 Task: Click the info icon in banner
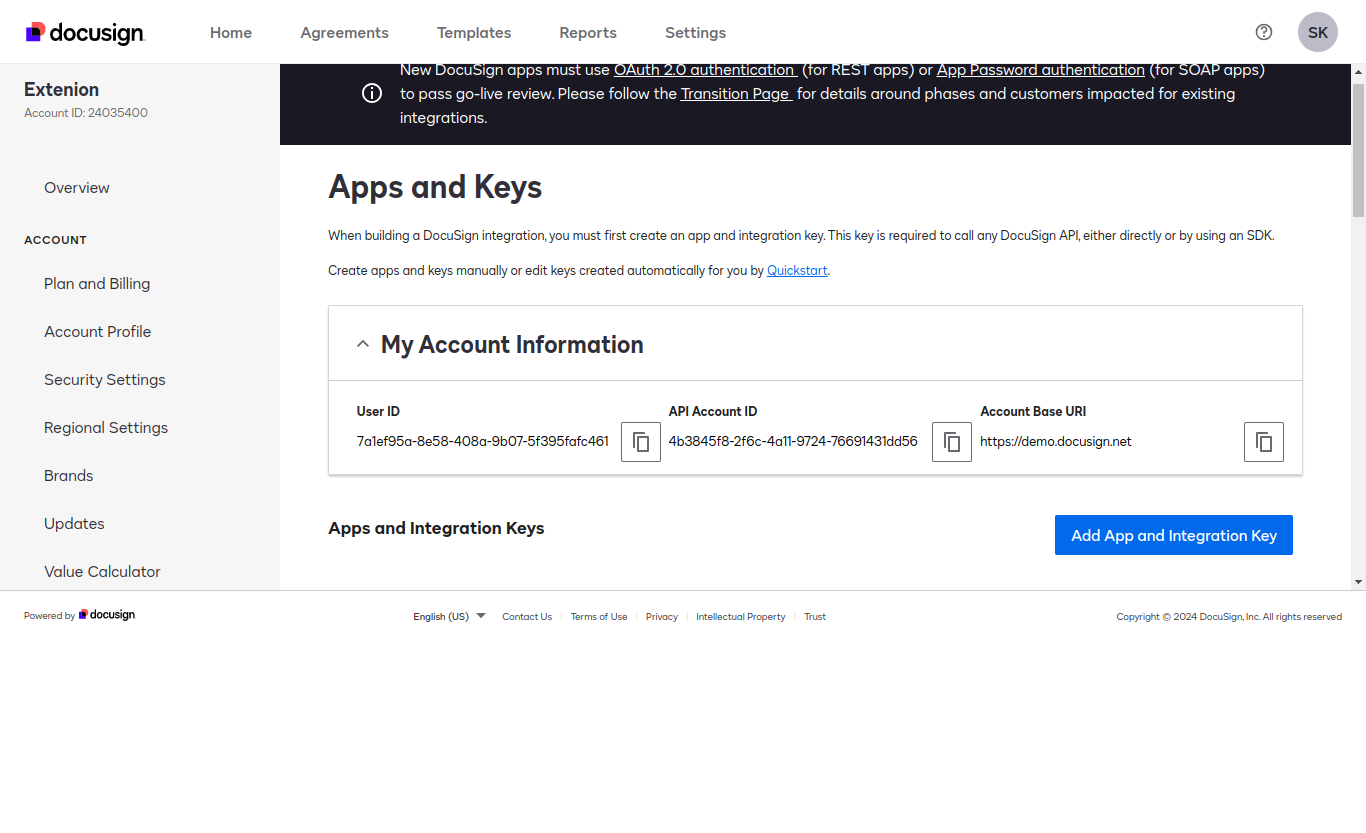[x=372, y=94]
